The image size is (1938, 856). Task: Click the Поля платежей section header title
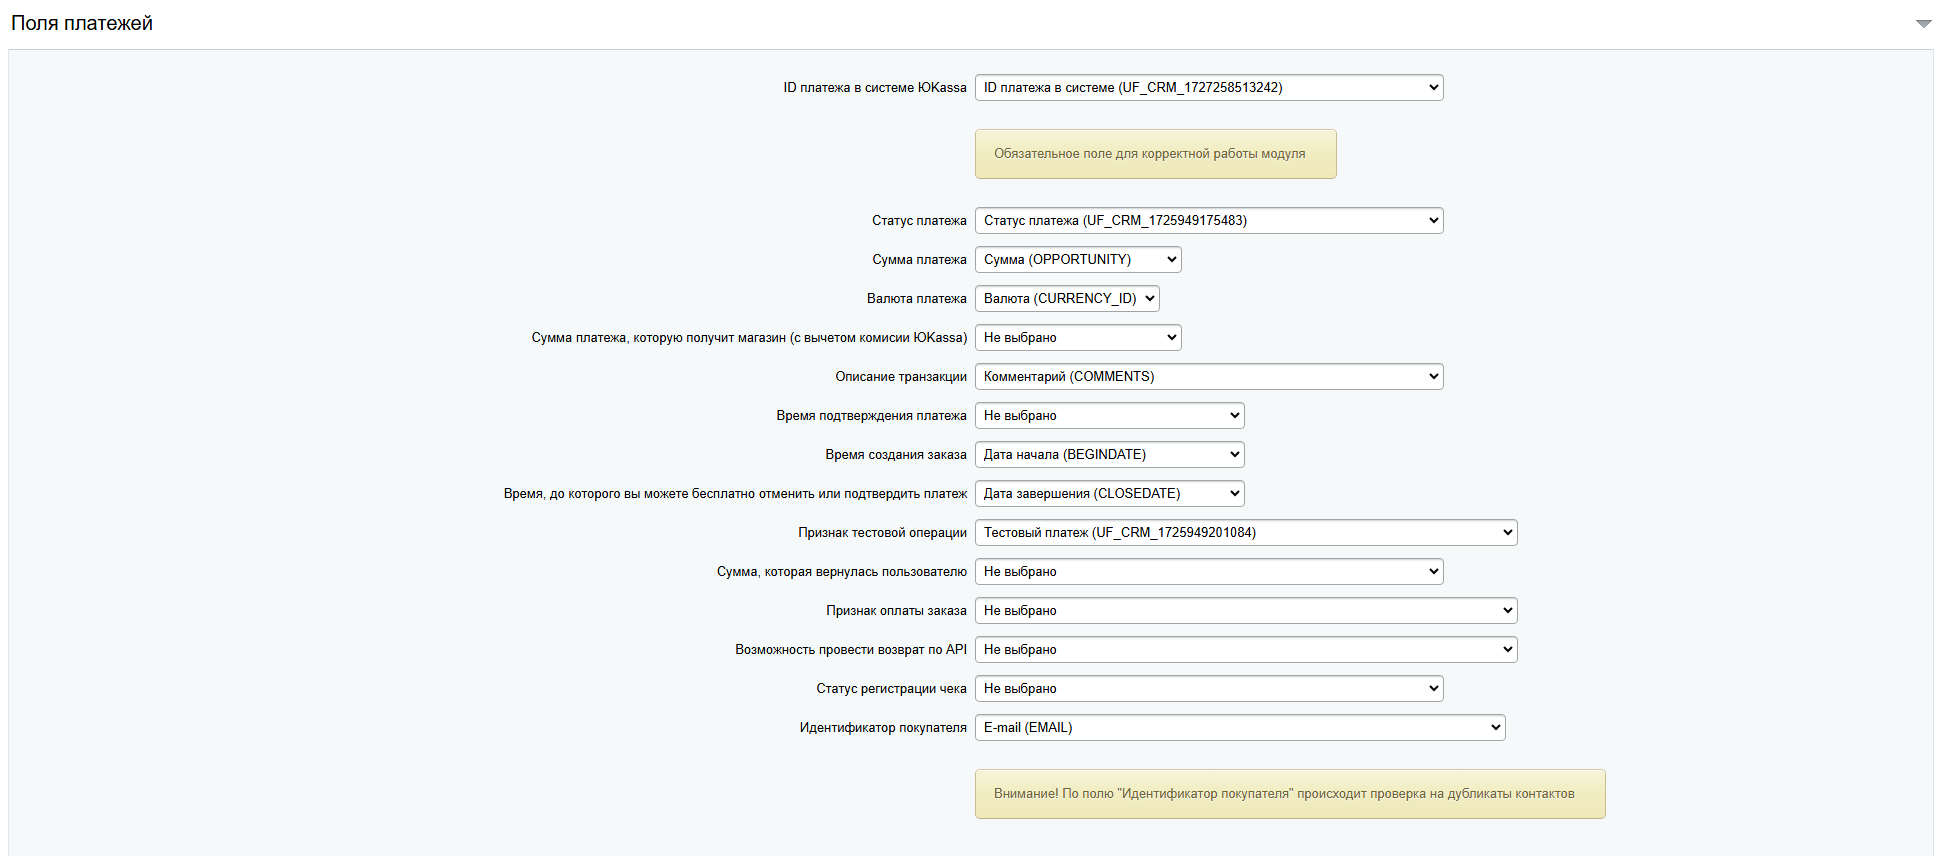pos(82,23)
